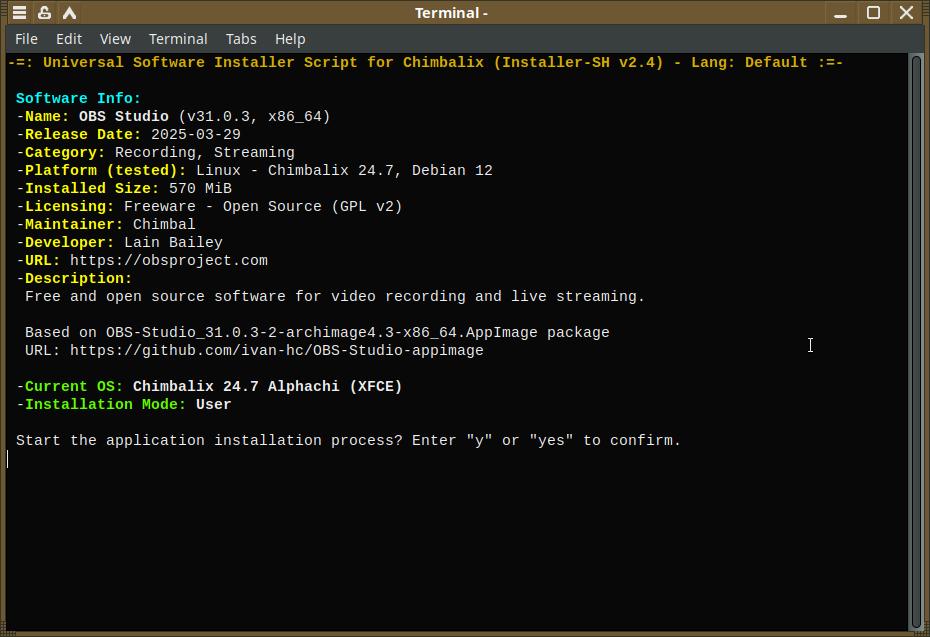Open the View menu
This screenshot has height=637, width=930.
point(115,39)
